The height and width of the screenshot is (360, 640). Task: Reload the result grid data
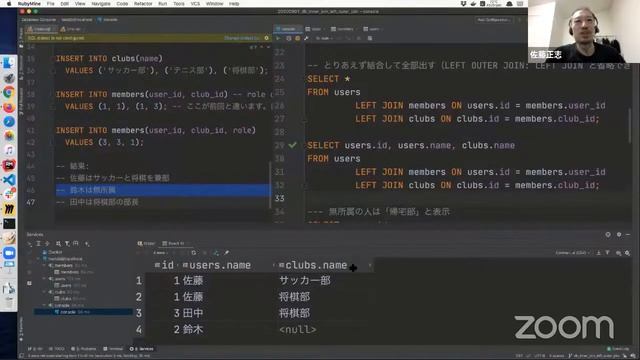[x=193, y=253]
